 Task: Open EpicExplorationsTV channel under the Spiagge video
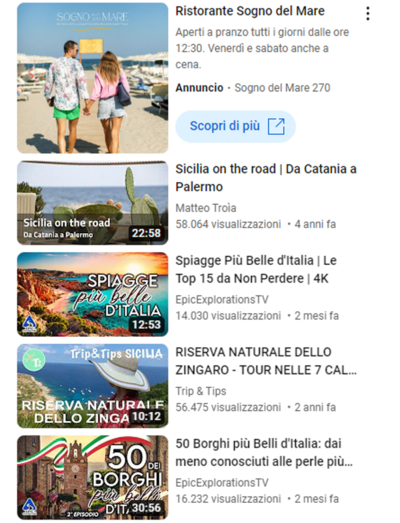pos(222,300)
